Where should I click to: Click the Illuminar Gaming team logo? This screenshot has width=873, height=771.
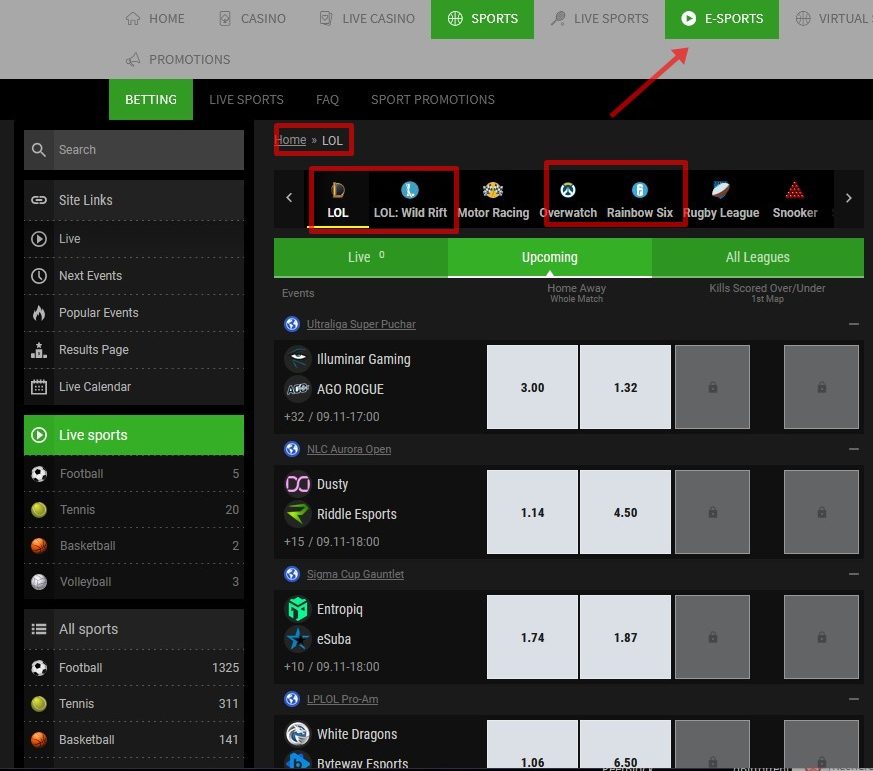coord(298,359)
